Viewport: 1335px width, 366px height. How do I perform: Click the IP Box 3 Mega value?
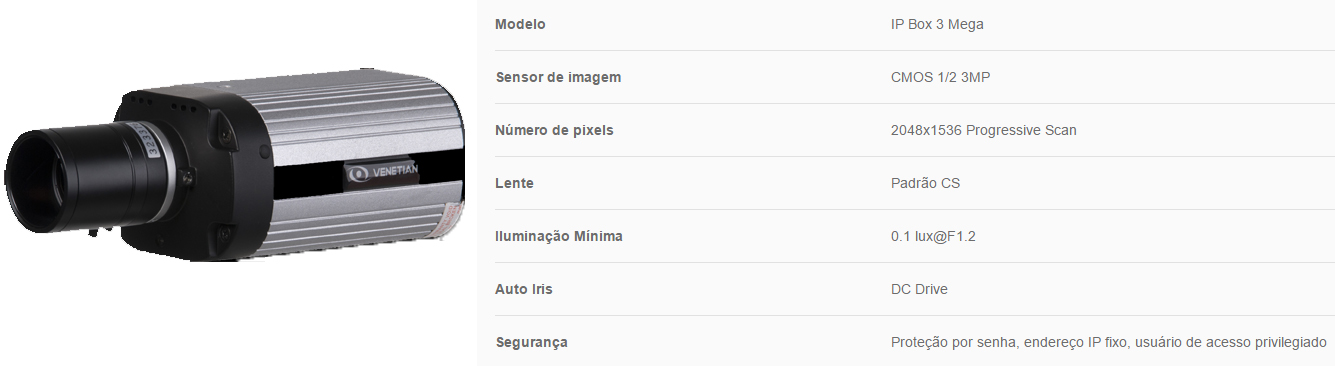(x=937, y=24)
